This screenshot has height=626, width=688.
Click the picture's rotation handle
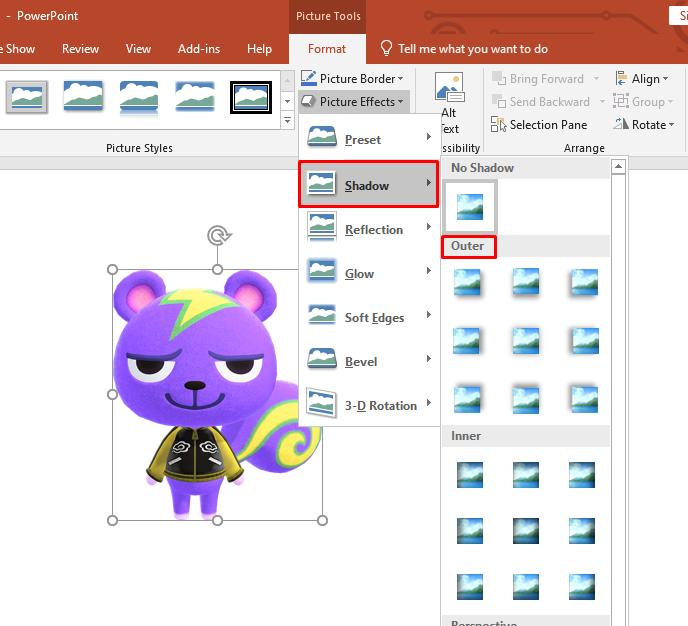click(x=219, y=236)
